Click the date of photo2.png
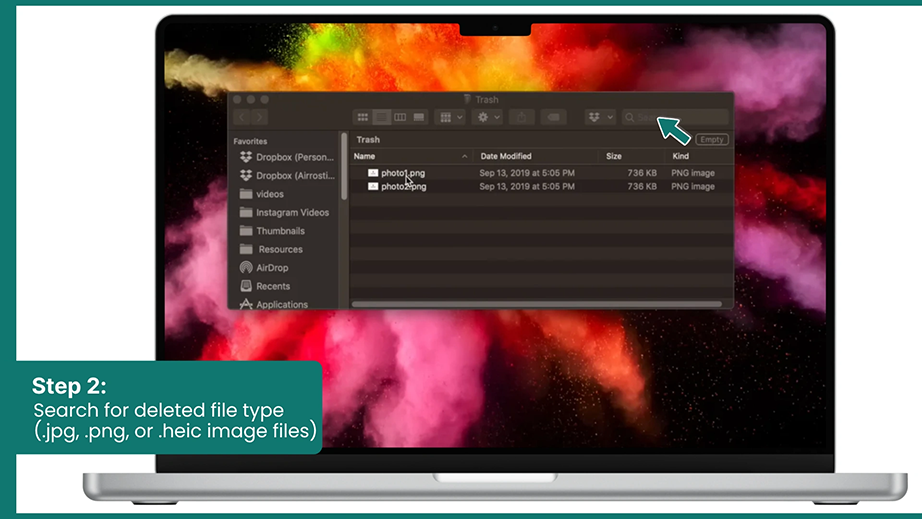Image resolution: width=922 pixels, height=519 pixels. pyautogui.click(x=527, y=186)
